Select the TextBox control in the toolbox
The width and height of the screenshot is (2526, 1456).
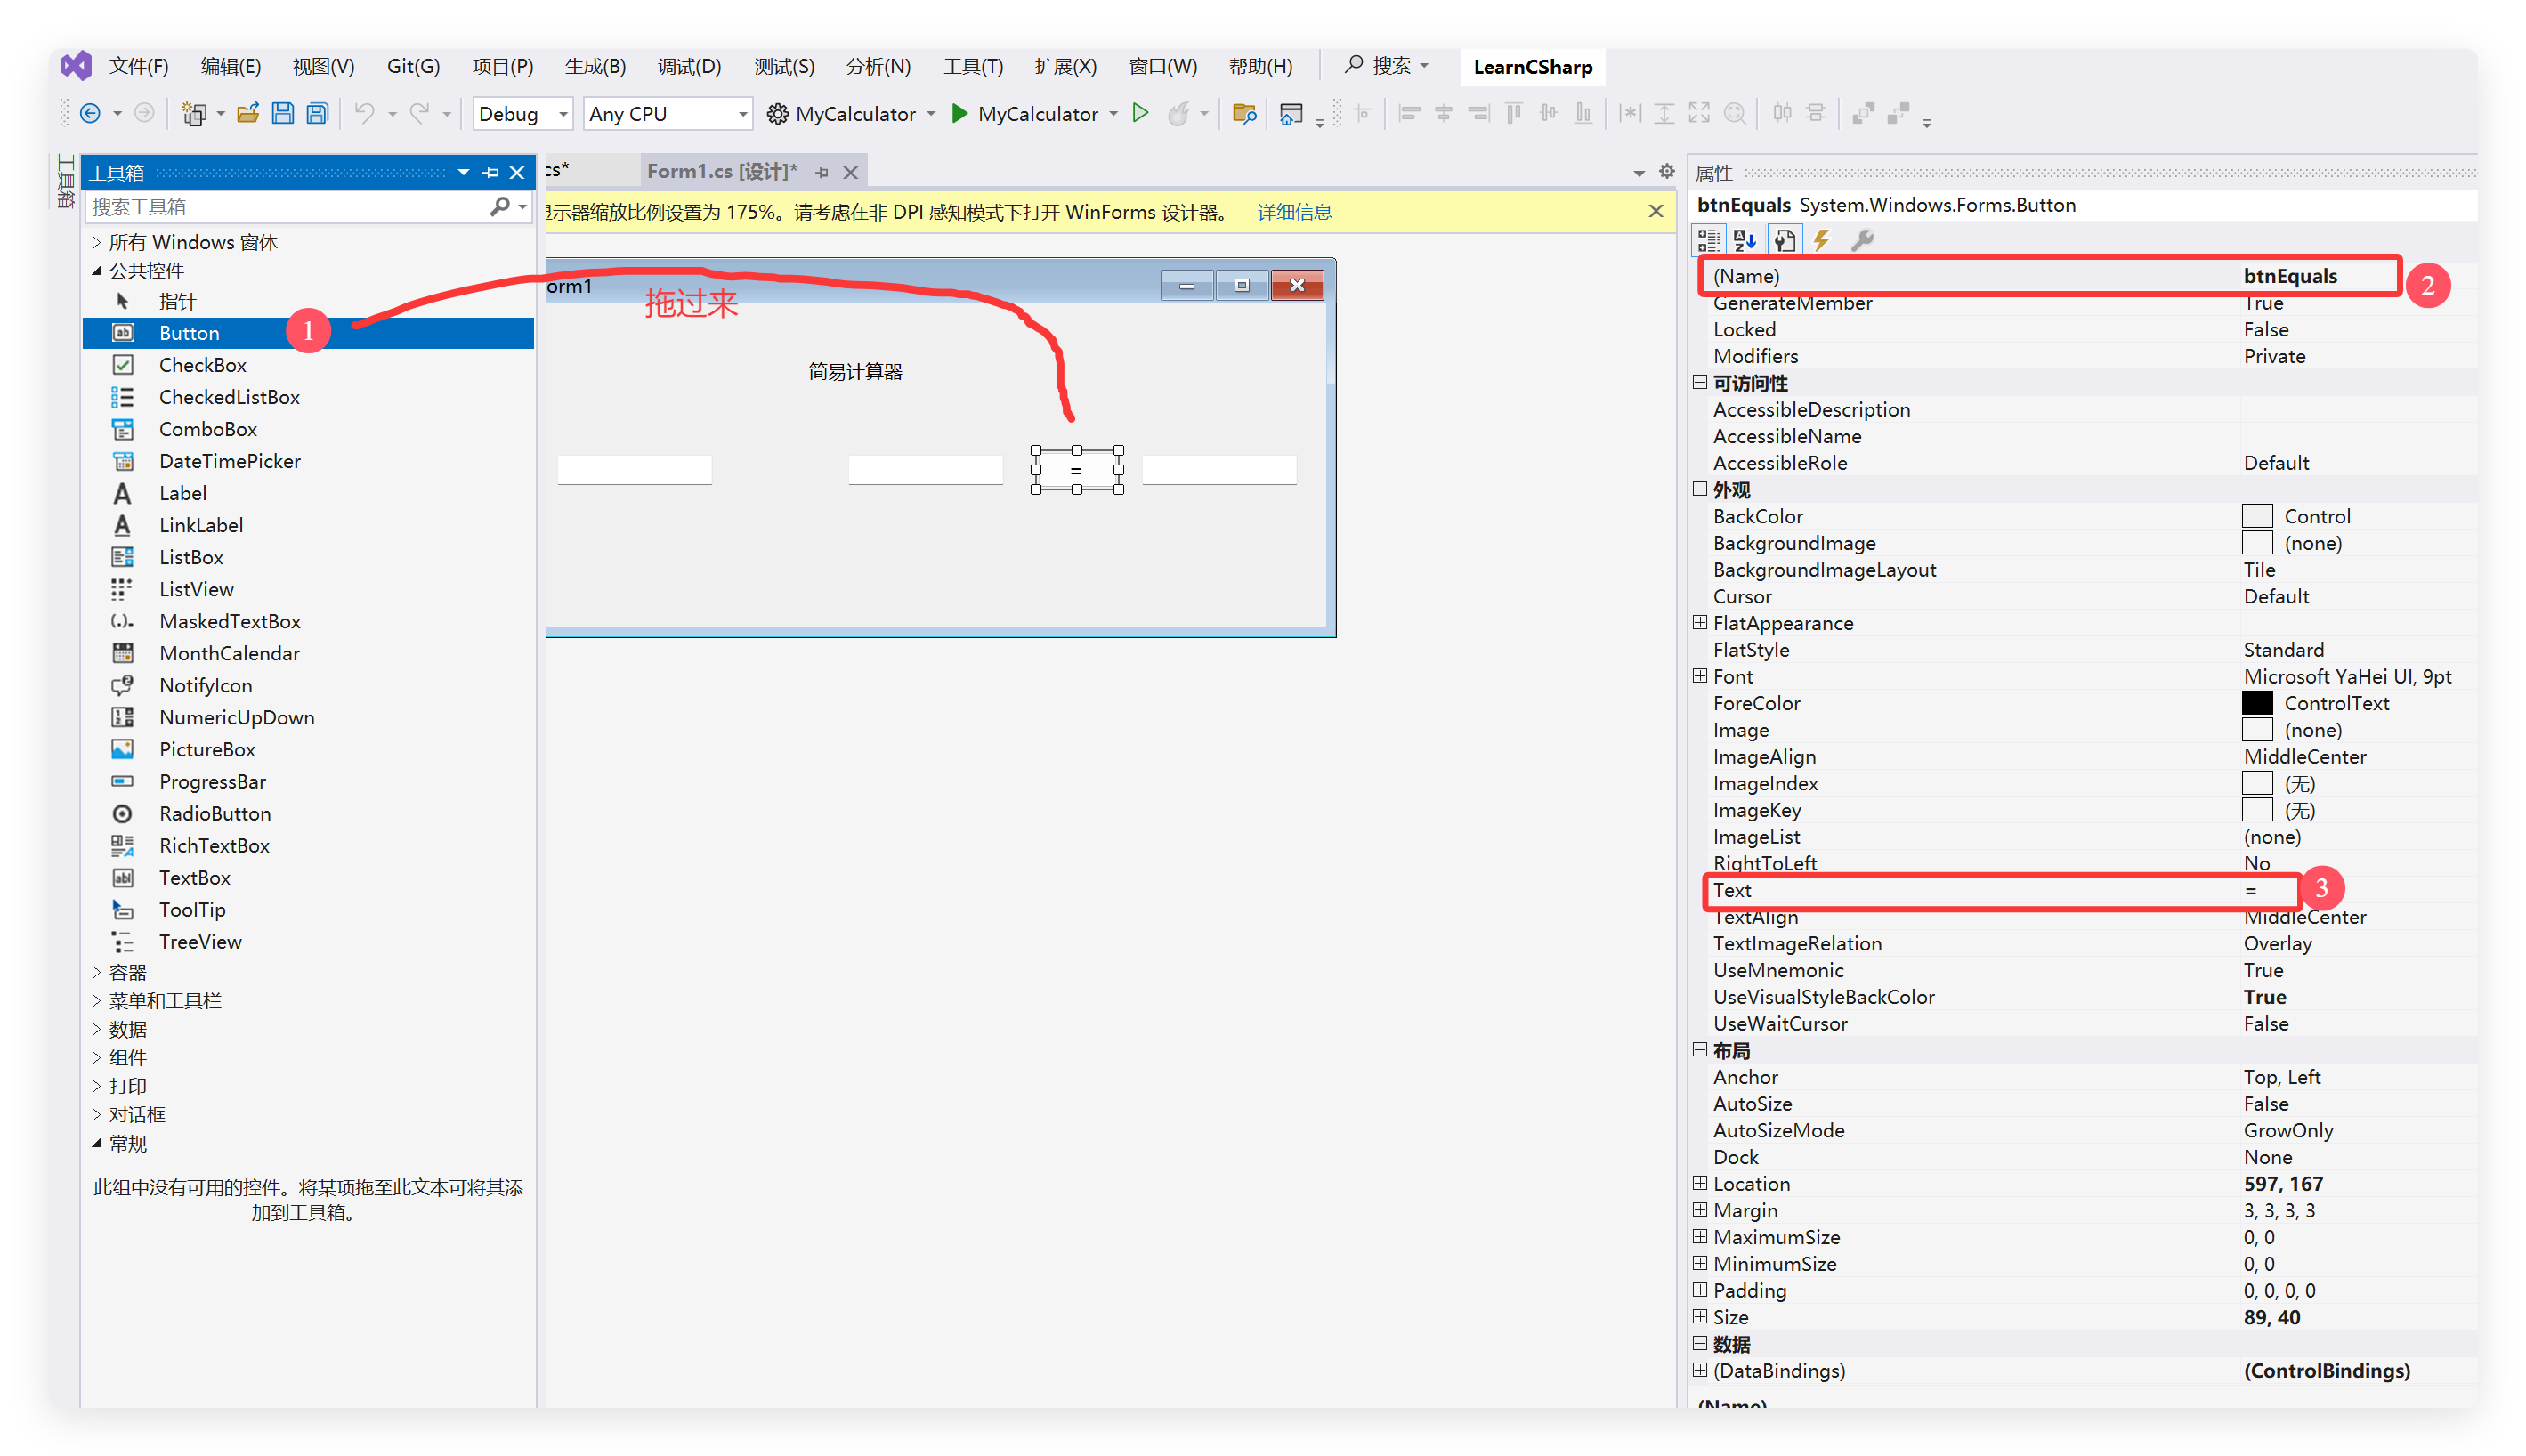pos(194,877)
